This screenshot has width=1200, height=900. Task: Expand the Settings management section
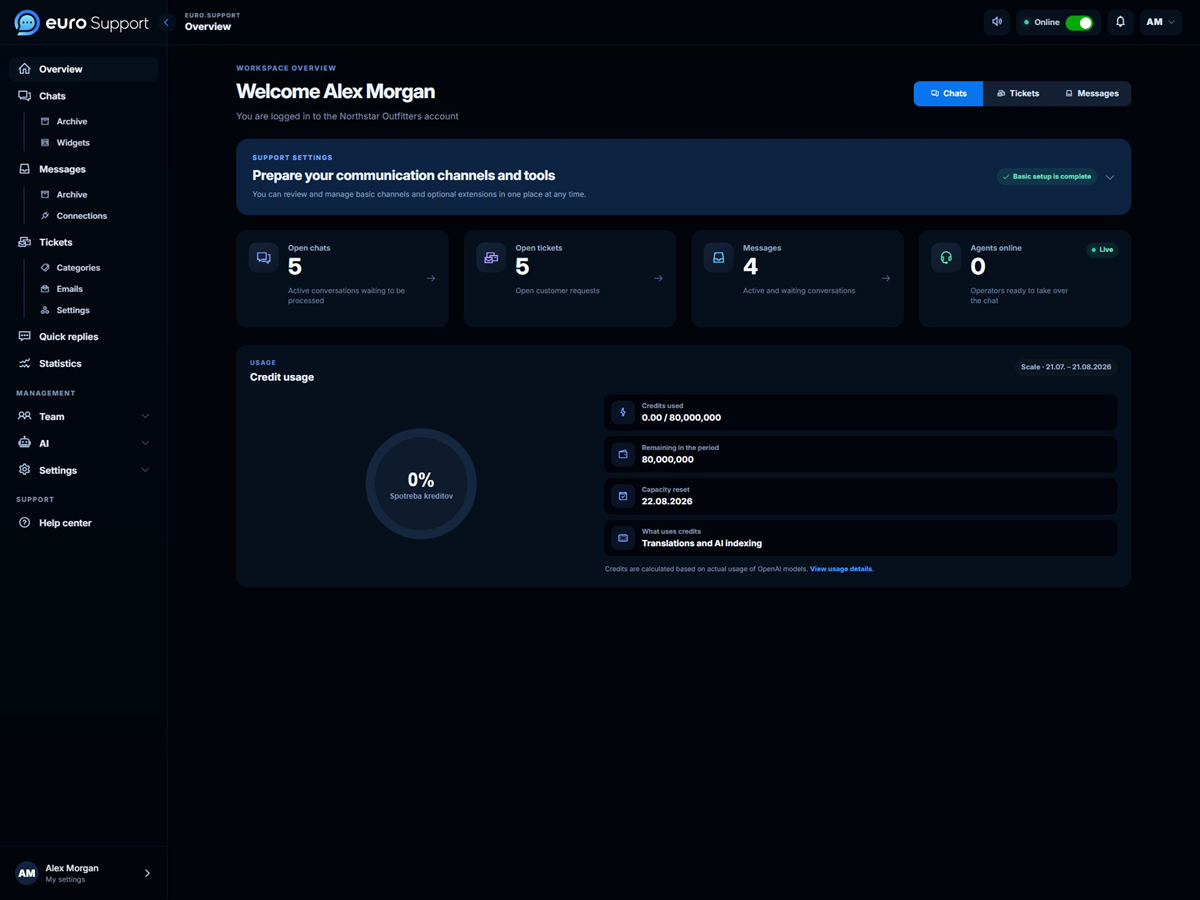(83, 470)
